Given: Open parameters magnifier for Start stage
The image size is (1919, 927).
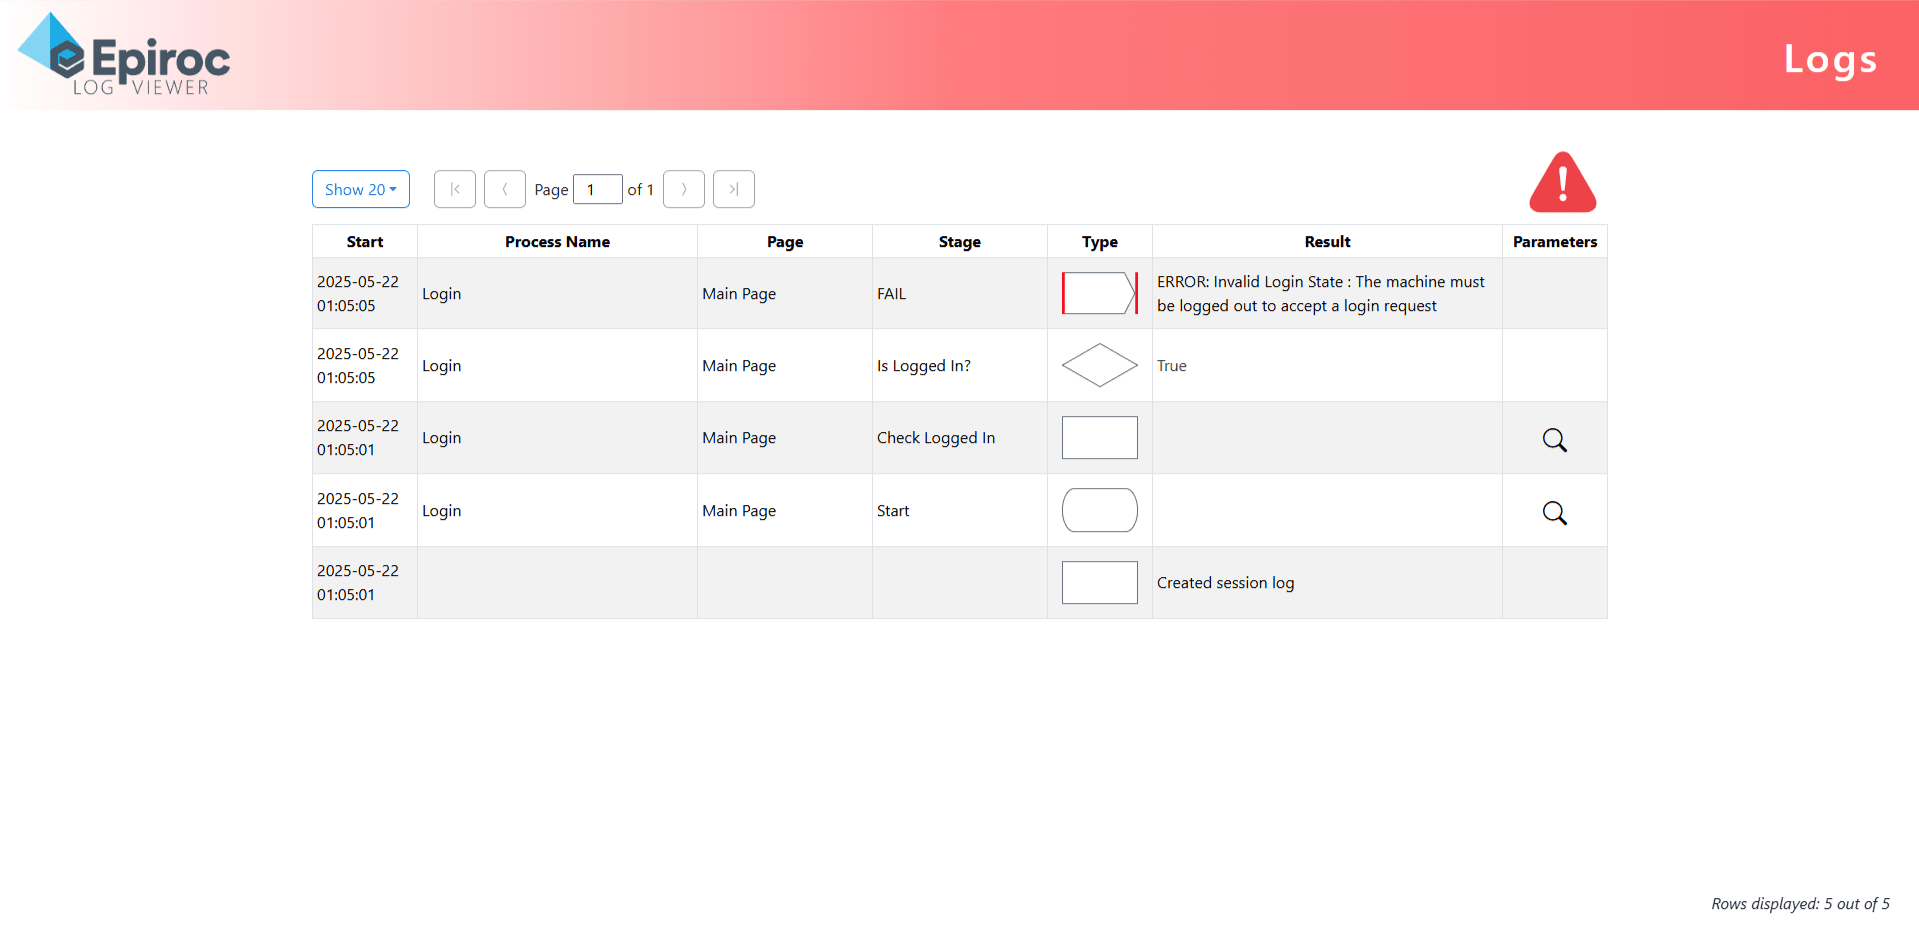Looking at the screenshot, I should 1554,513.
